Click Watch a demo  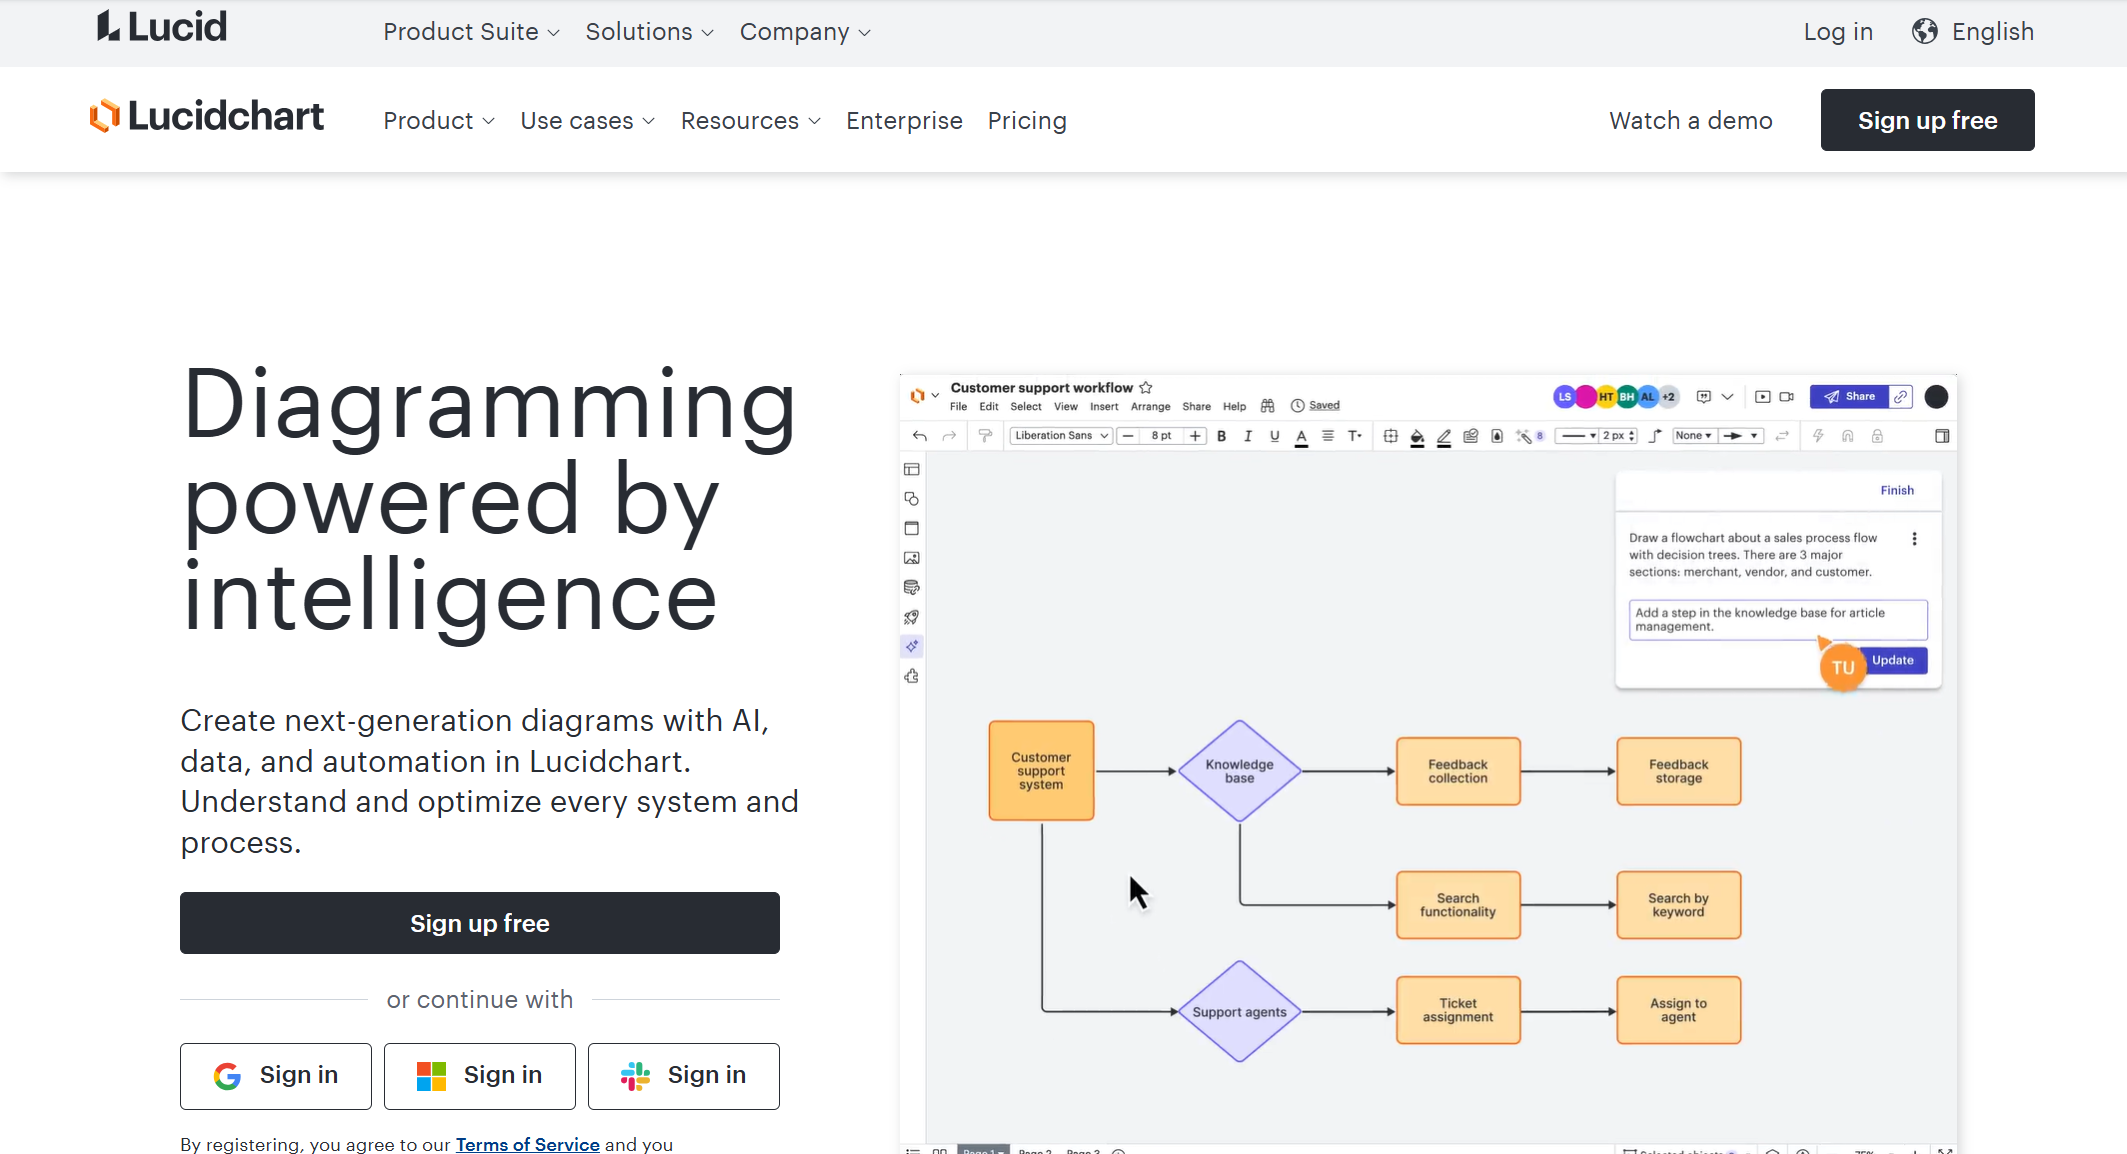pyautogui.click(x=1691, y=121)
